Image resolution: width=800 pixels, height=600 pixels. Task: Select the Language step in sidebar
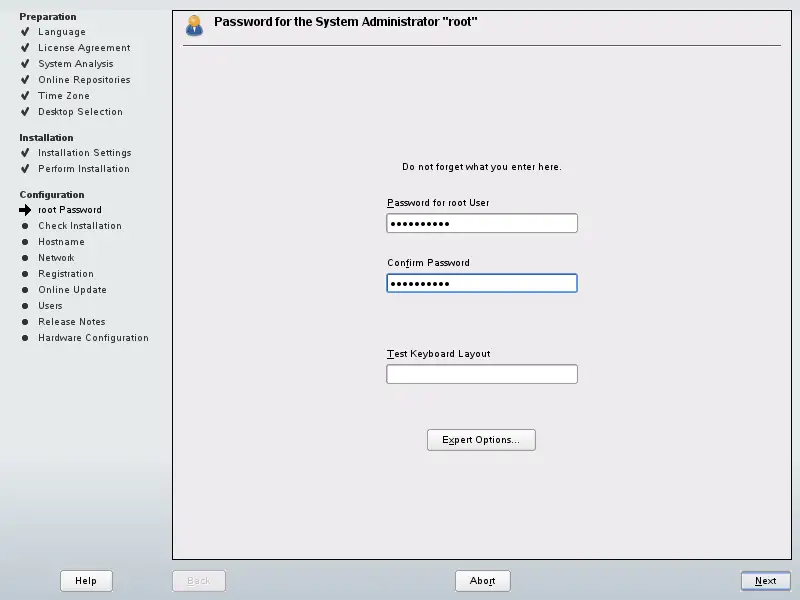(62, 32)
